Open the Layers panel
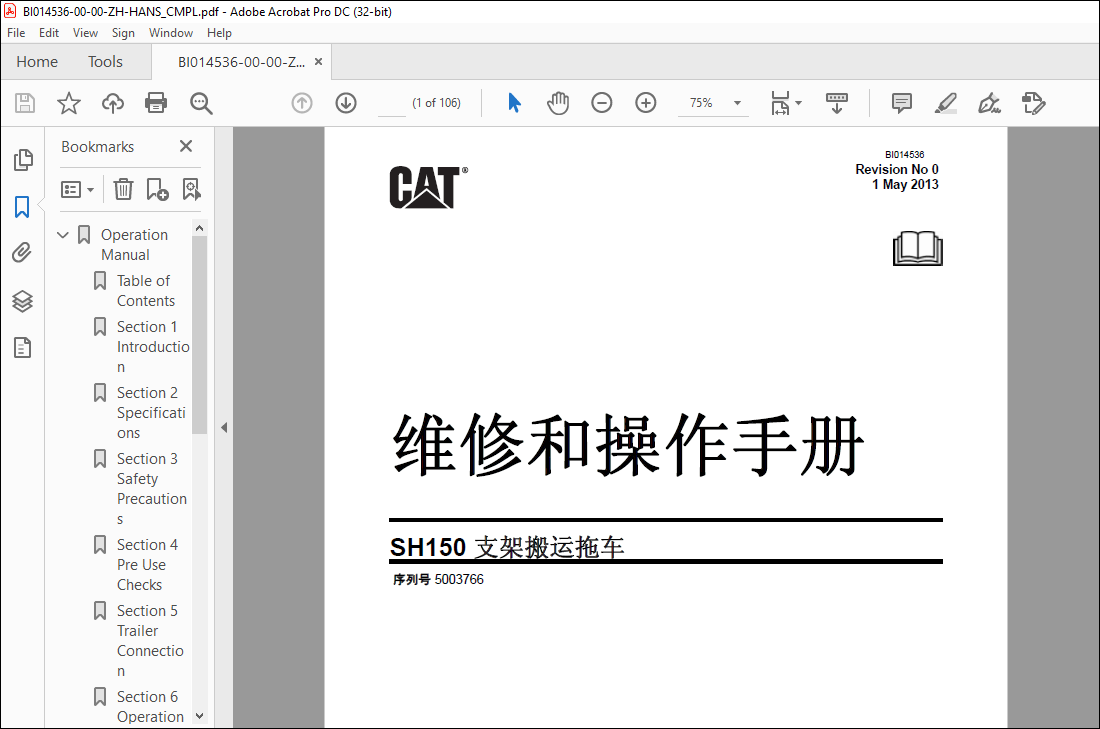This screenshot has height=729, width=1100. [22, 301]
